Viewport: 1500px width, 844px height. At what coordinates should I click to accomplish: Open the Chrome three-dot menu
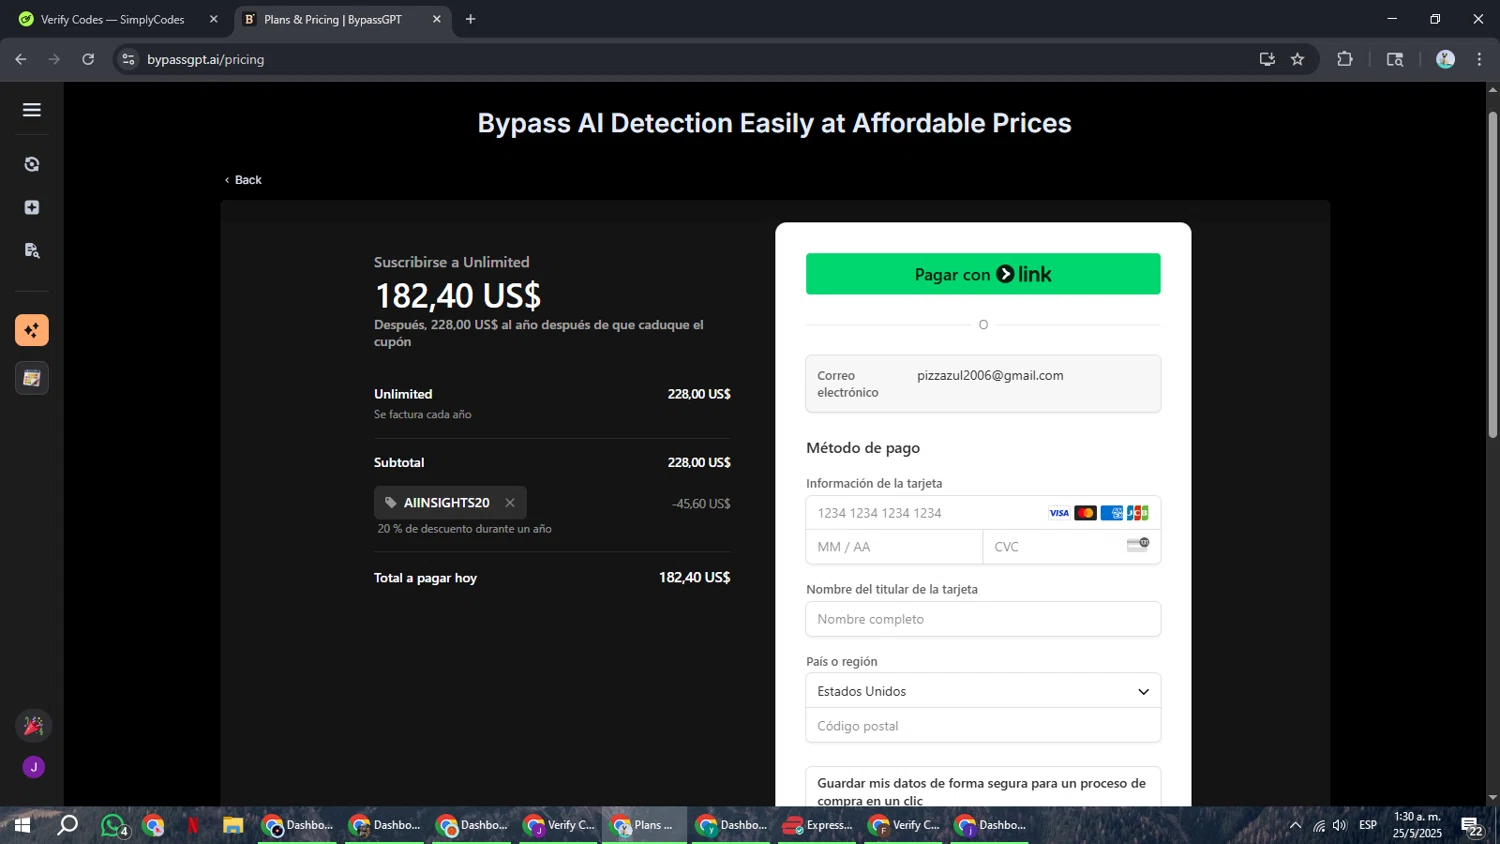coord(1479,59)
